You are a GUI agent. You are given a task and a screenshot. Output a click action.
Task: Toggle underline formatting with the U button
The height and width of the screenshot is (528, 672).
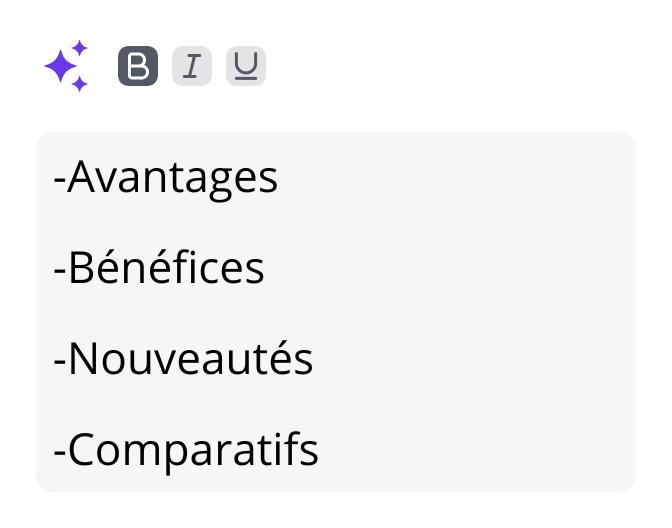click(246, 67)
